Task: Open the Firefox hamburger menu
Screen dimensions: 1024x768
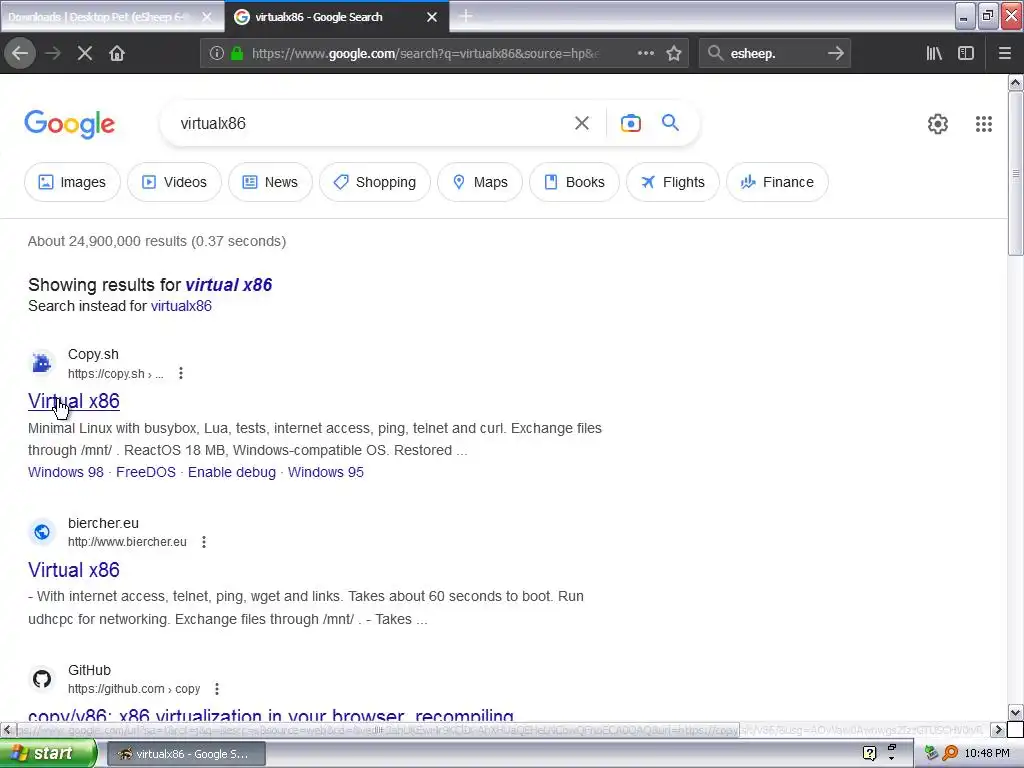Action: point(1005,54)
